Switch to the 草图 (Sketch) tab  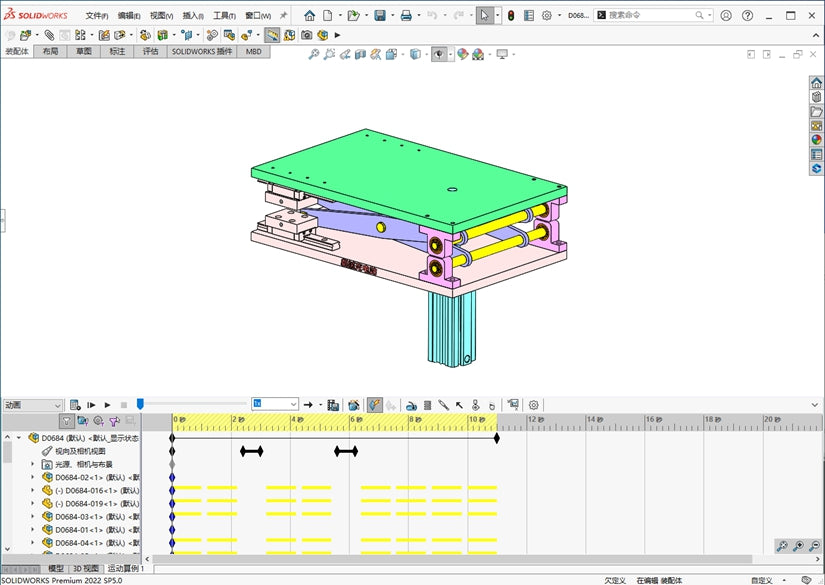[x=84, y=52]
